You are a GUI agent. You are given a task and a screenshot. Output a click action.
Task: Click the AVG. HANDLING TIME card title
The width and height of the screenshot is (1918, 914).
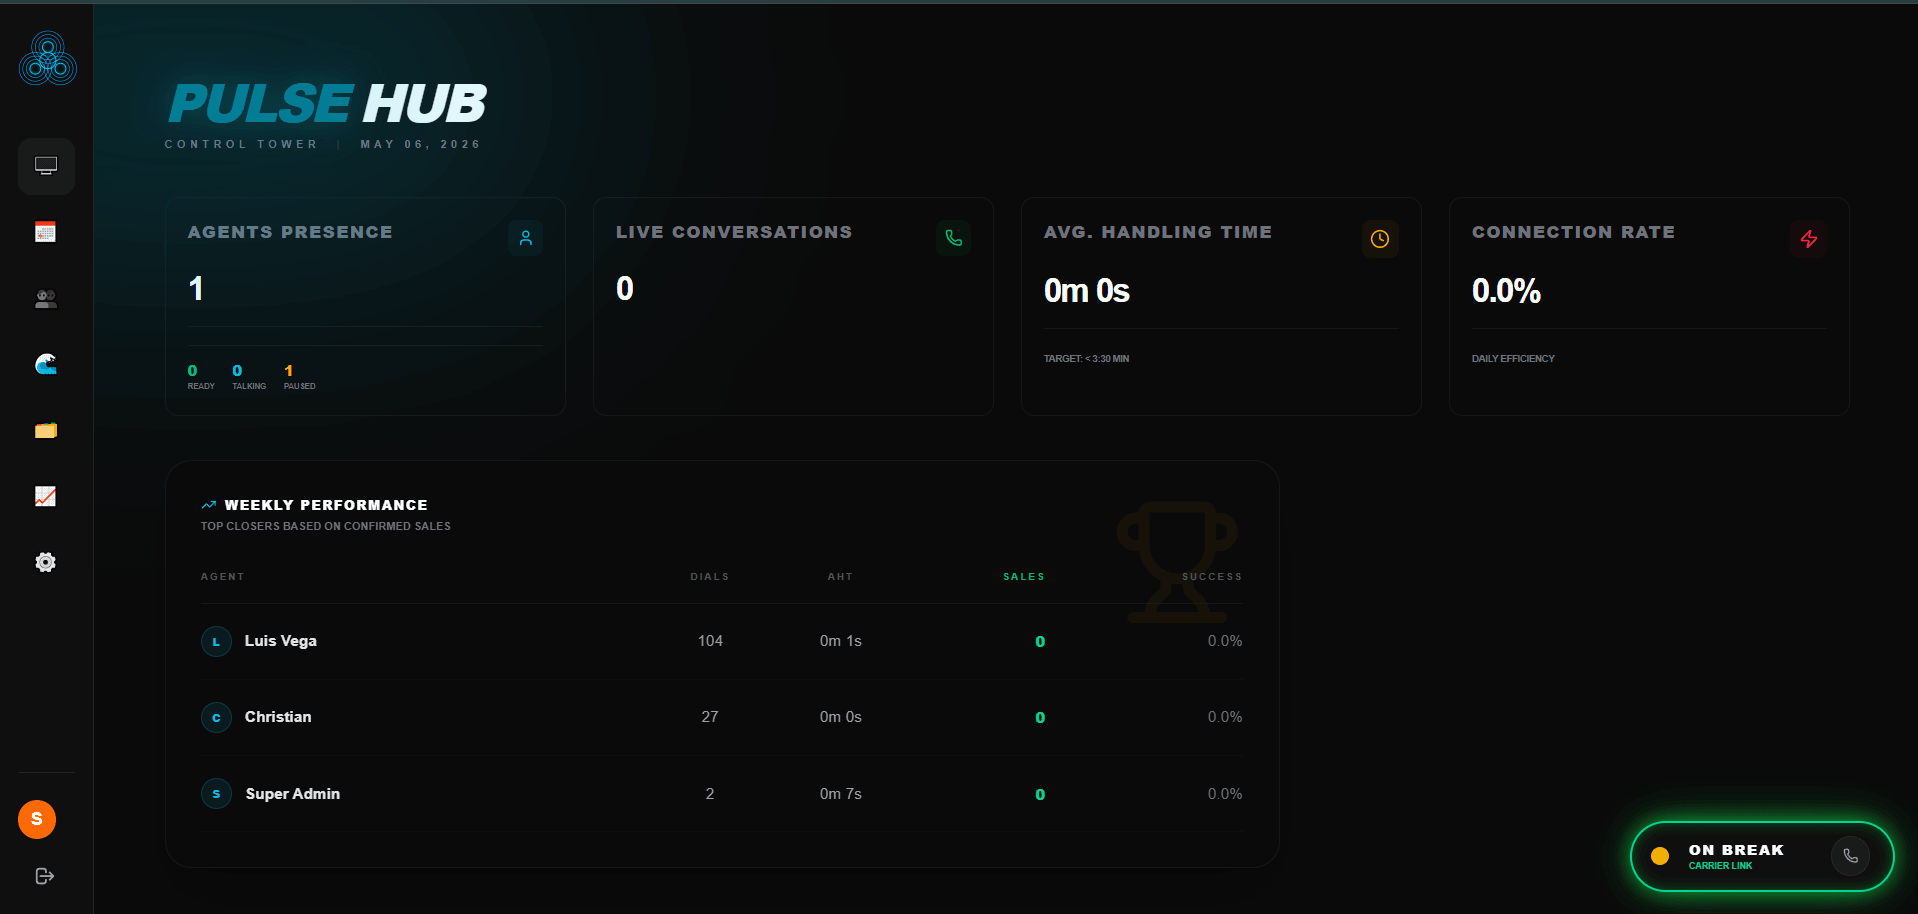[1158, 232]
